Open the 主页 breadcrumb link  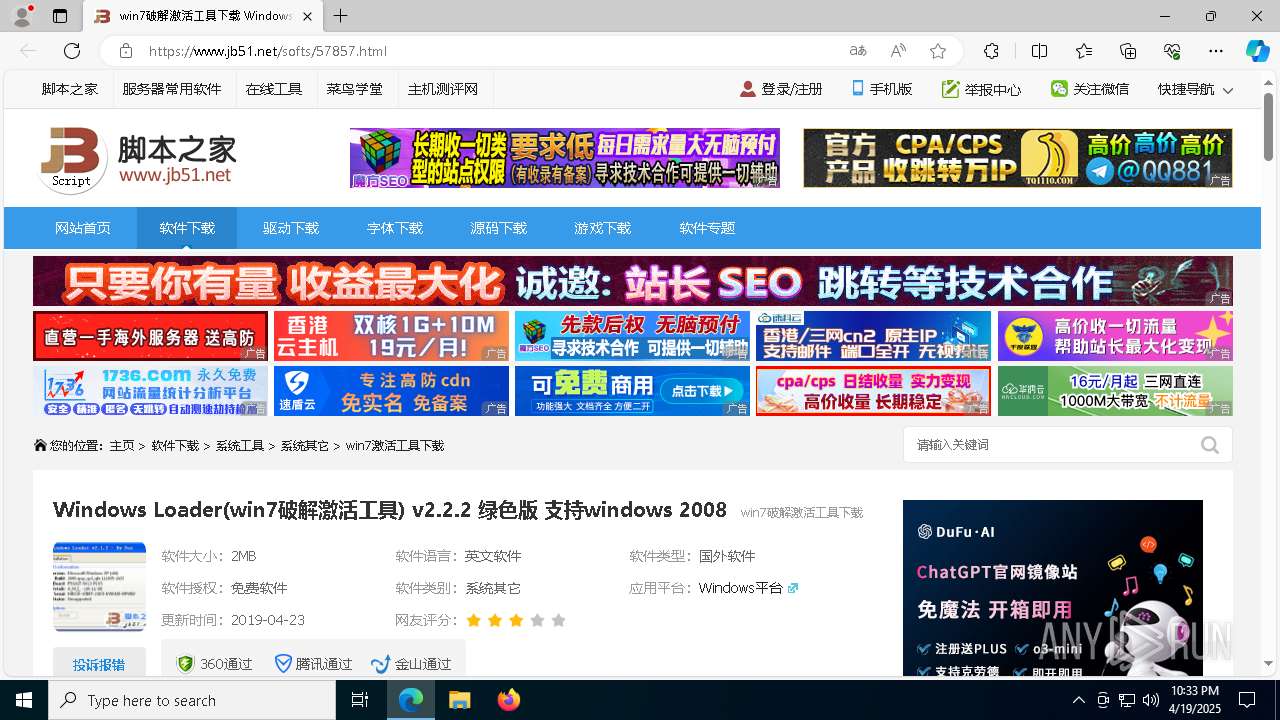[122, 446]
